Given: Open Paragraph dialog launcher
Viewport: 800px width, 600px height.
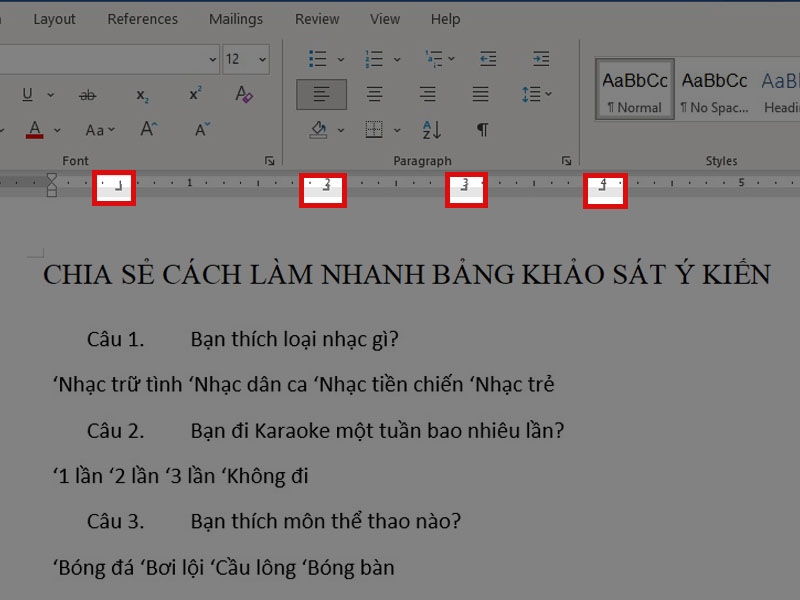Looking at the screenshot, I should 566,161.
